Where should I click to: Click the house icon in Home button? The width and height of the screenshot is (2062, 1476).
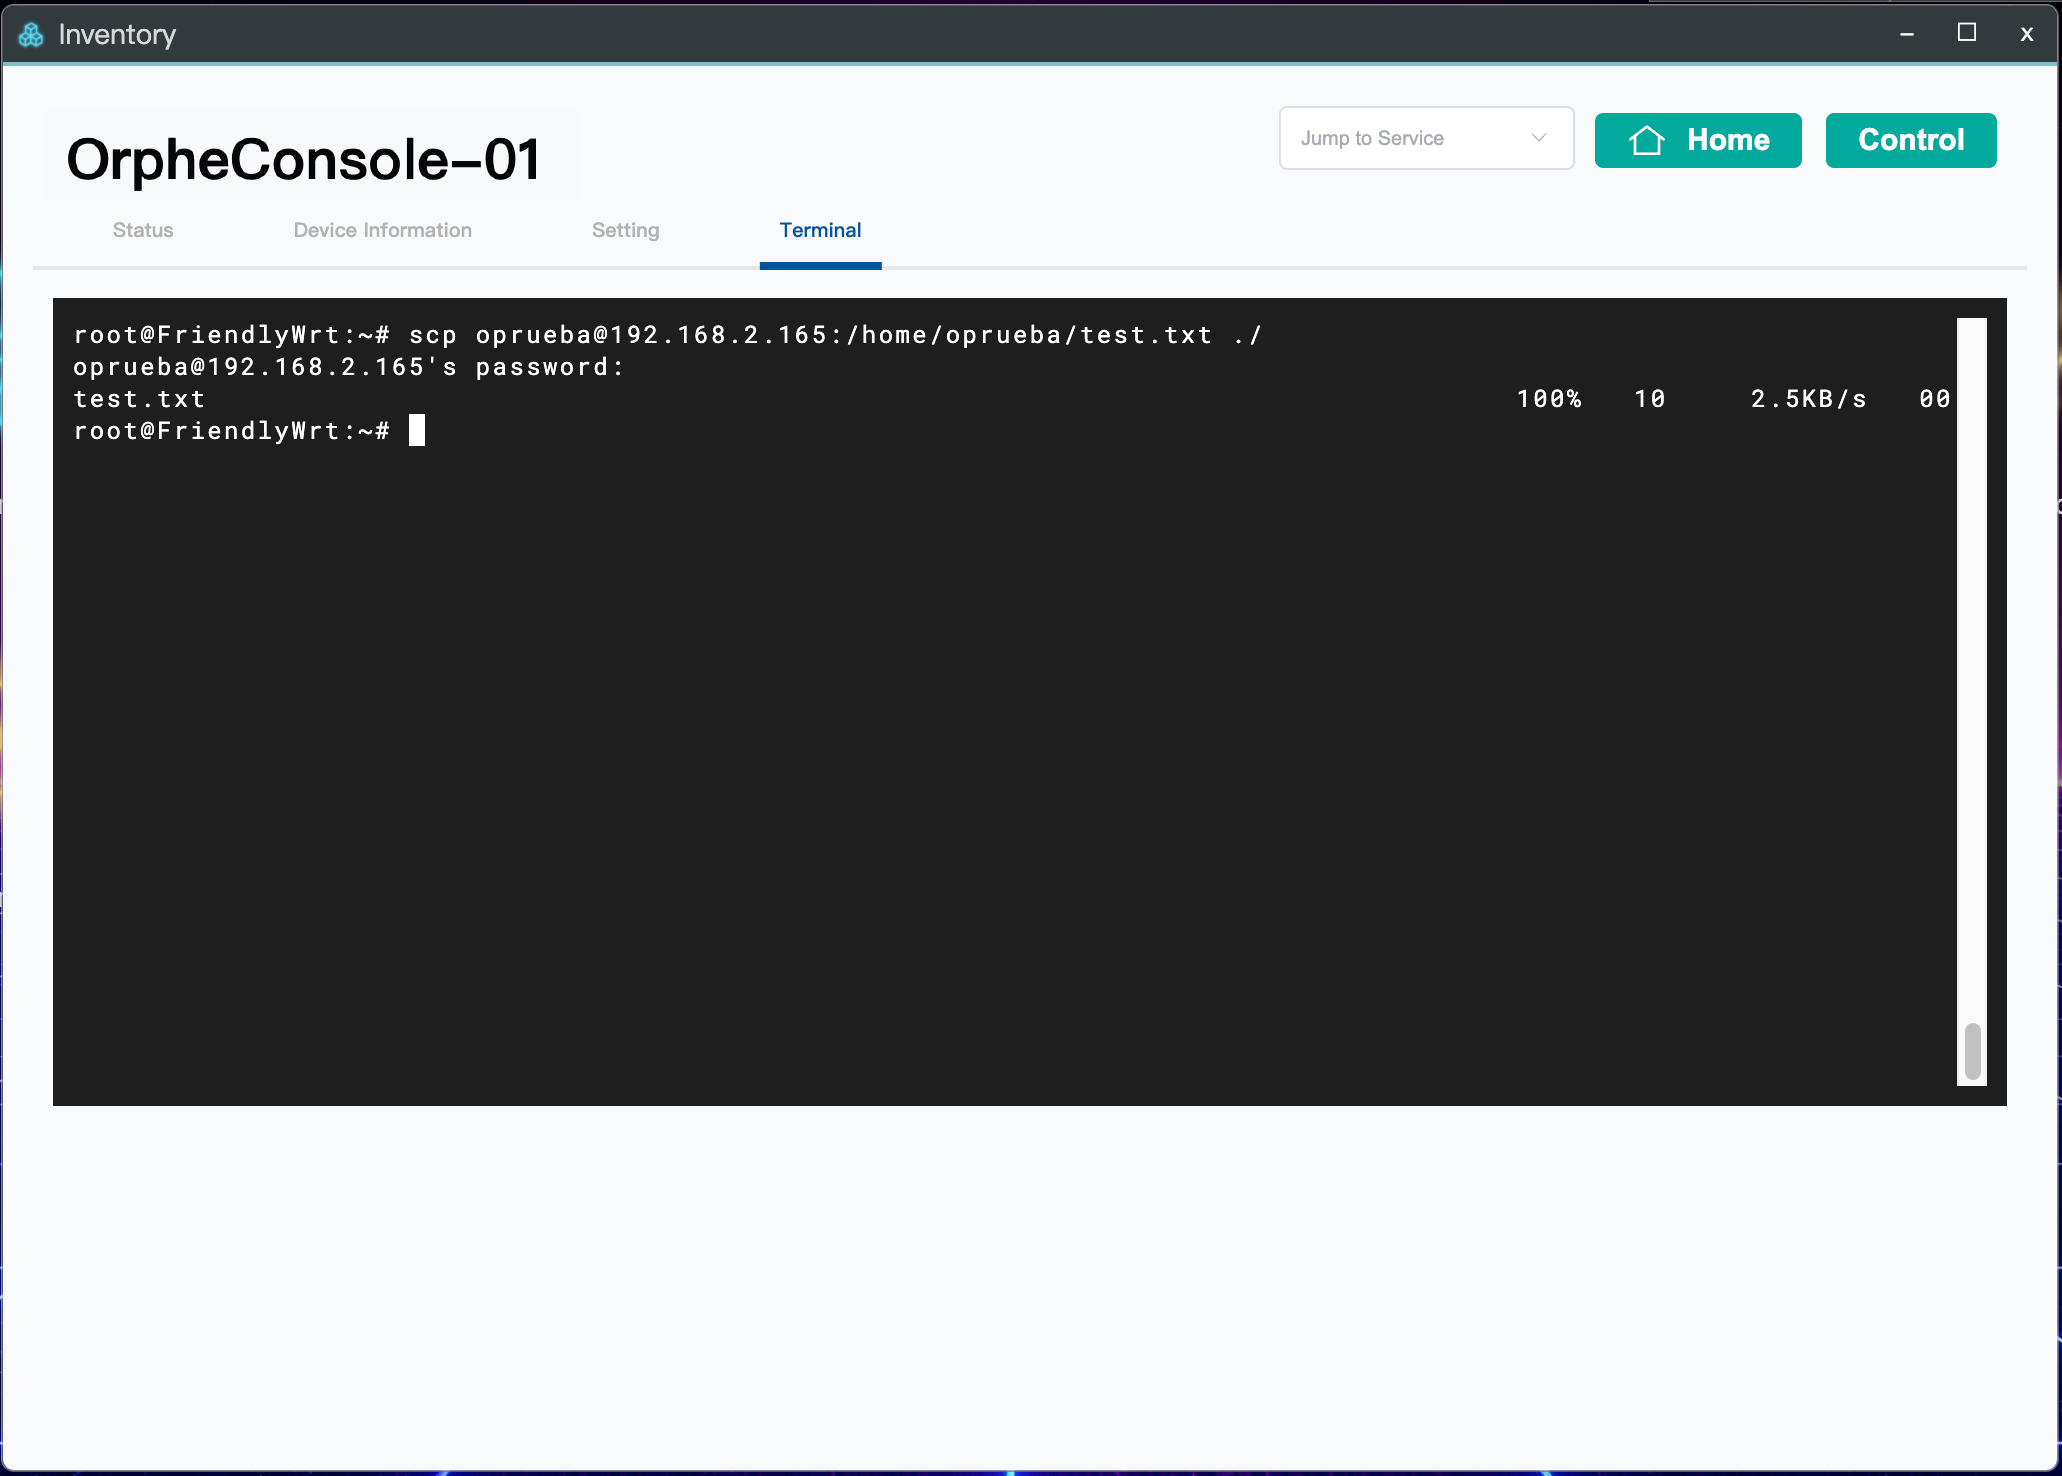1646,140
